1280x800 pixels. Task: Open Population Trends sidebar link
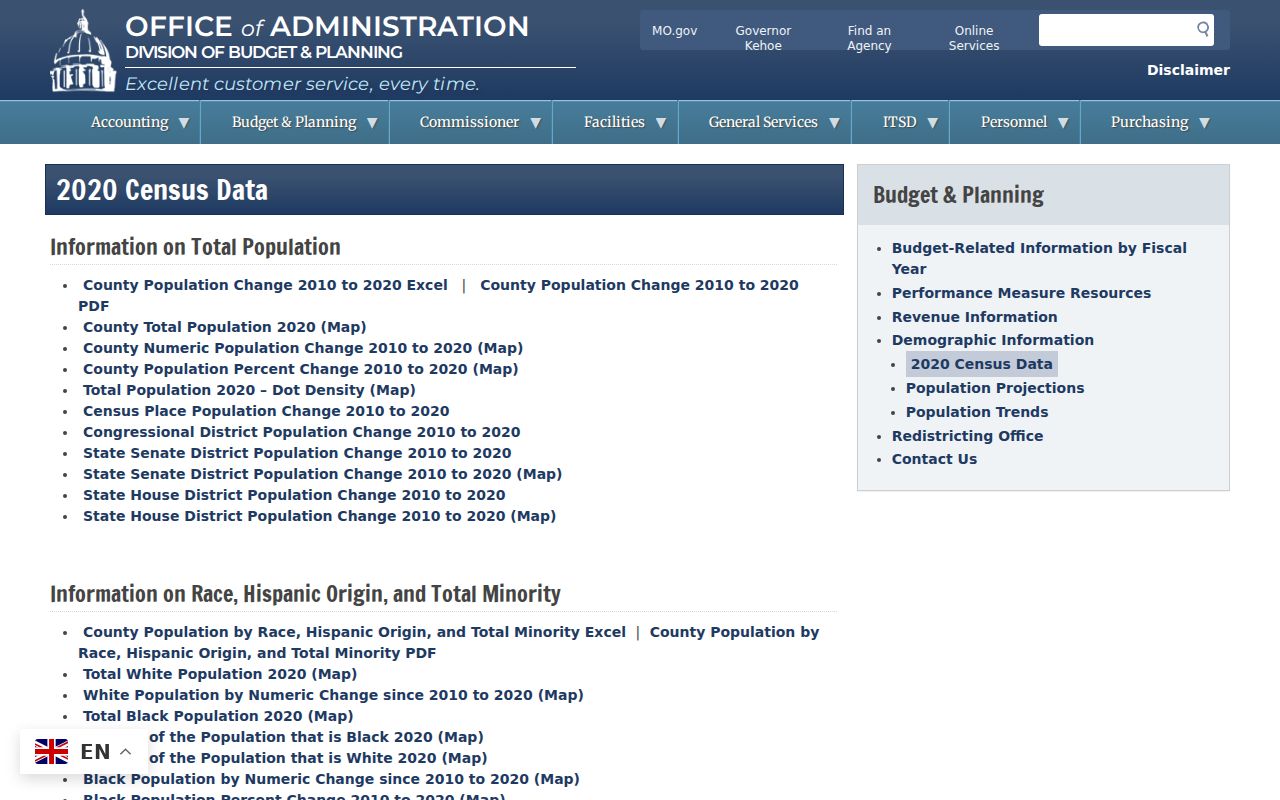click(x=977, y=412)
